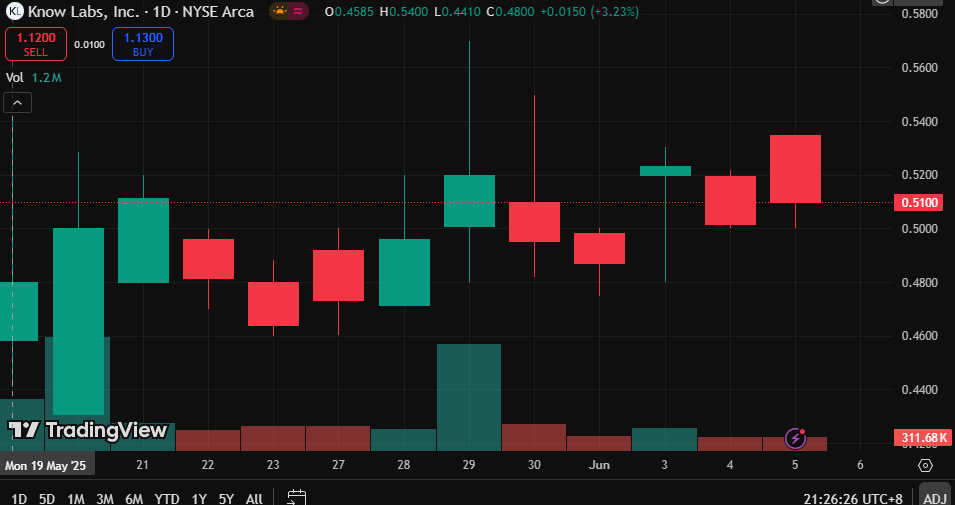This screenshot has height=505, width=955.
Task: Open timezone menu showing 21:26:26 UTC+8
Action: click(x=853, y=499)
